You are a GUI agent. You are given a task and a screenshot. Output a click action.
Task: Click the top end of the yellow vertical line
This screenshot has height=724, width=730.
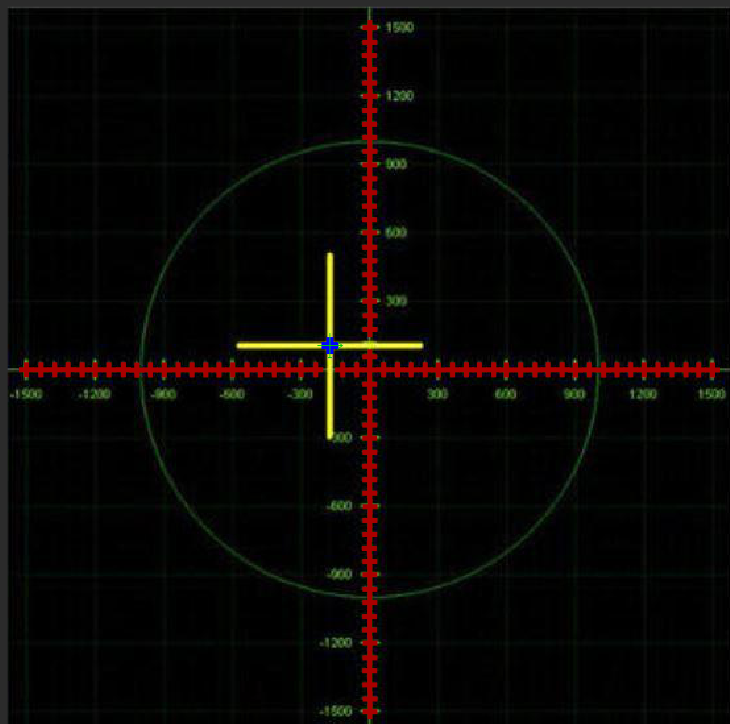coord(329,256)
